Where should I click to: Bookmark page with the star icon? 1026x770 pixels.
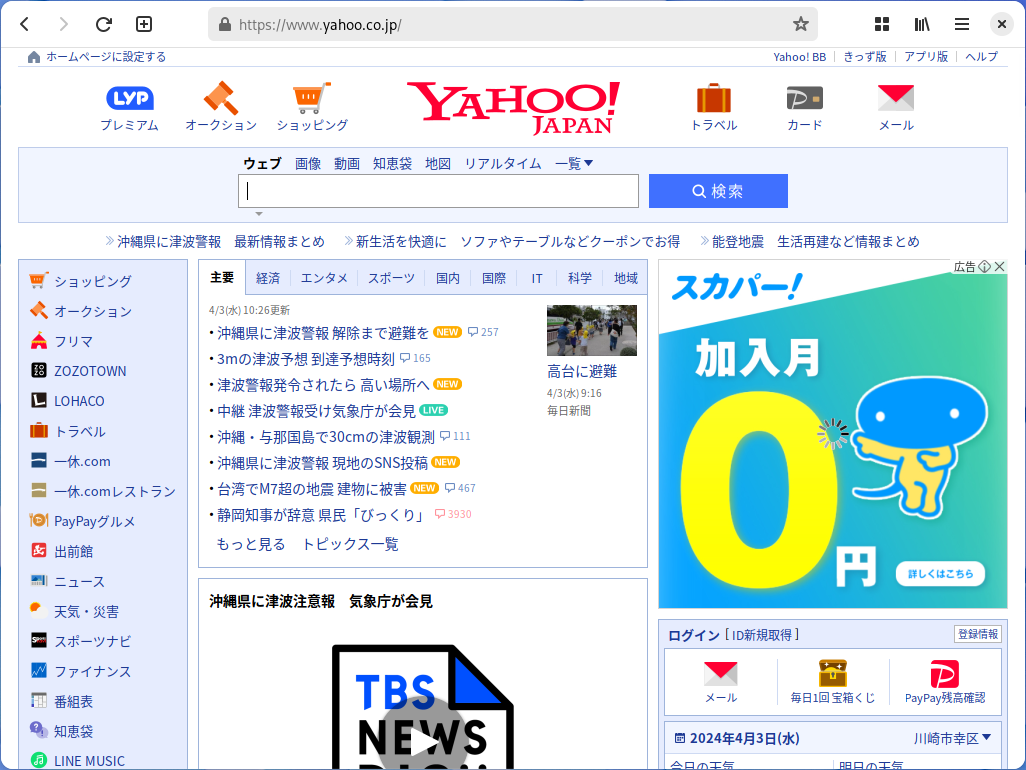click(800, 25)
